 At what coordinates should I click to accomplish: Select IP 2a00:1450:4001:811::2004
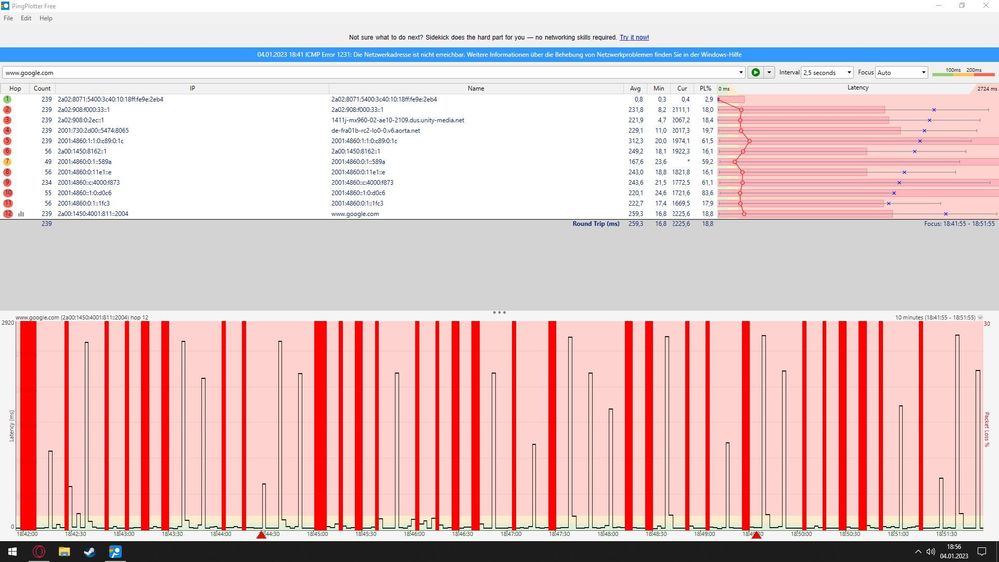[x=93, y=214]
